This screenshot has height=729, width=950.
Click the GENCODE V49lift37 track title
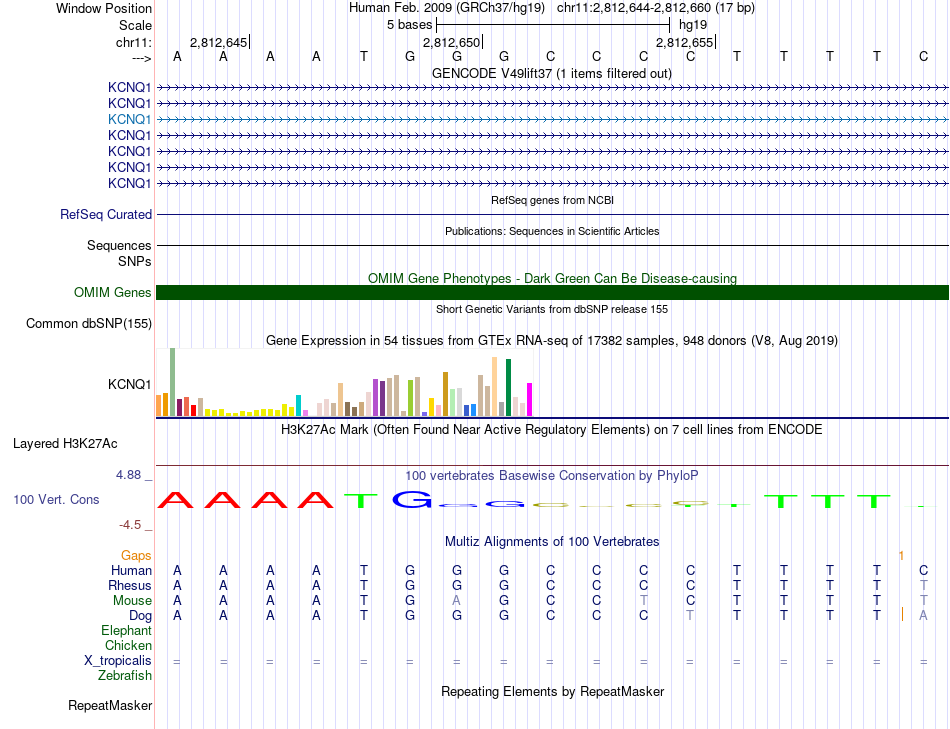tap(551, 73)
